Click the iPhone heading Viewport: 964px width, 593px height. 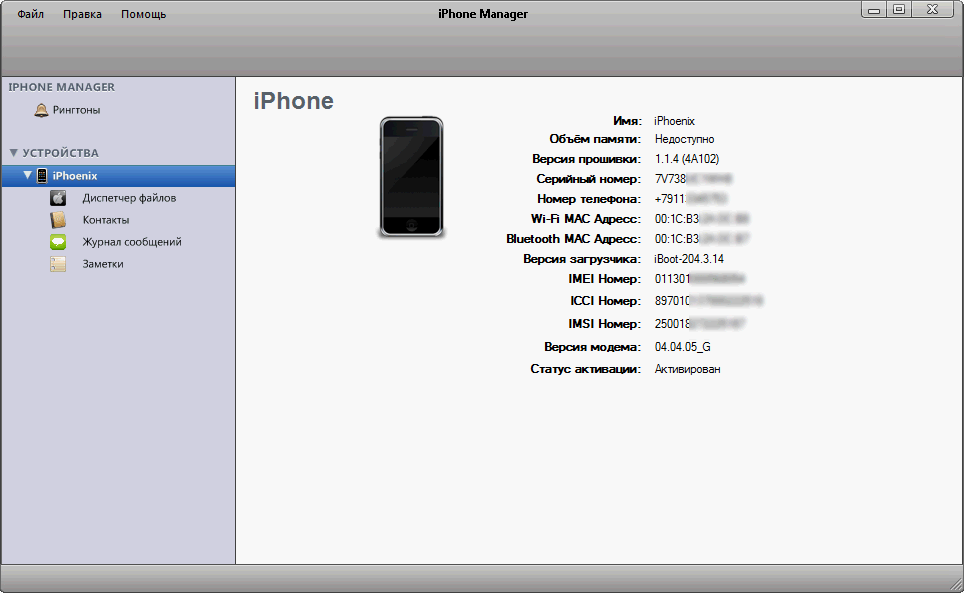pyautogui.click(x=293, y=101)
